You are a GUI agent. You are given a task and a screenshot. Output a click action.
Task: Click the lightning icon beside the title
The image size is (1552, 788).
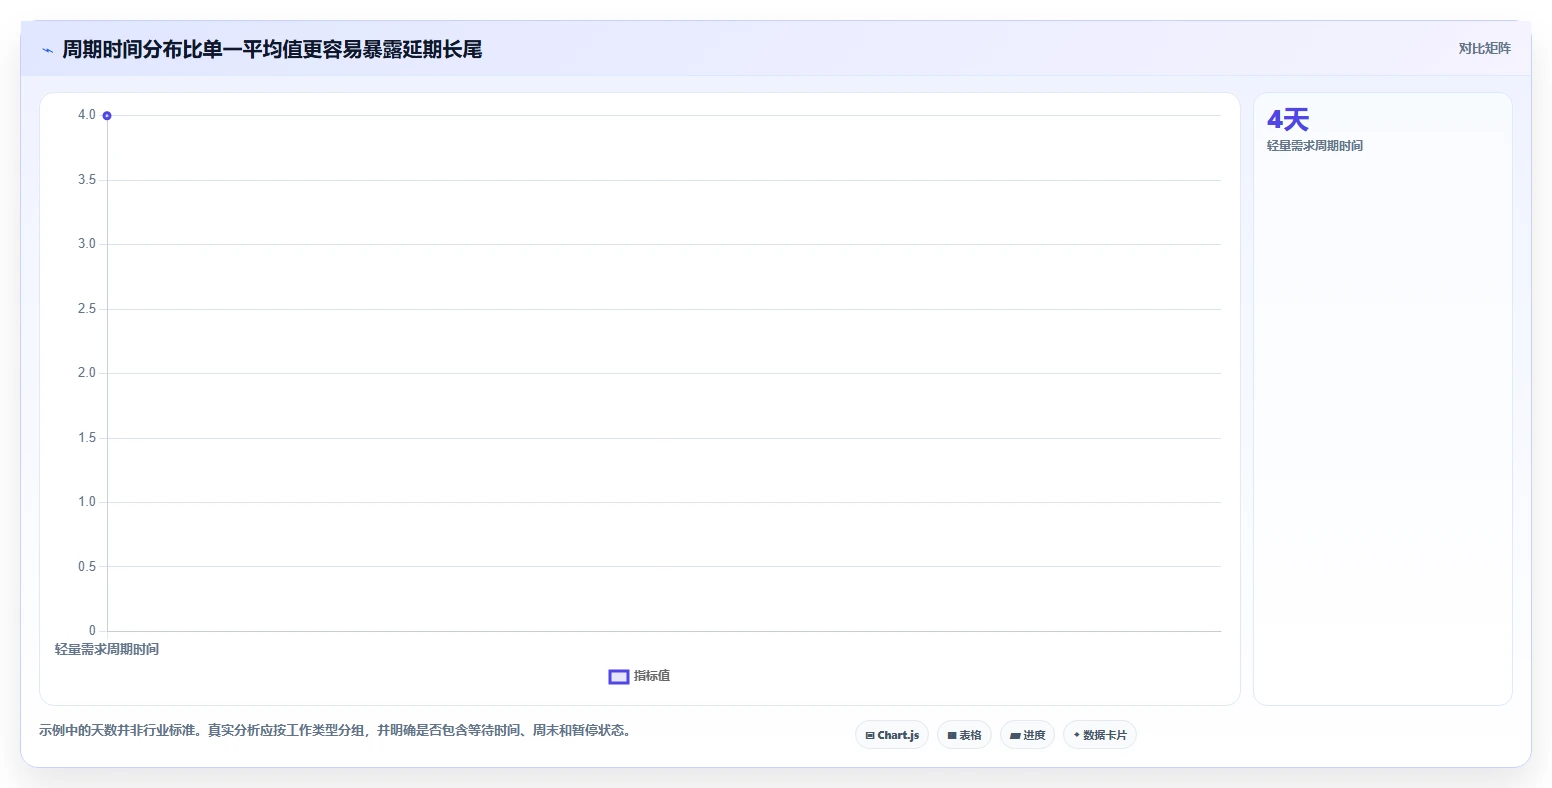tap(47, 50)
